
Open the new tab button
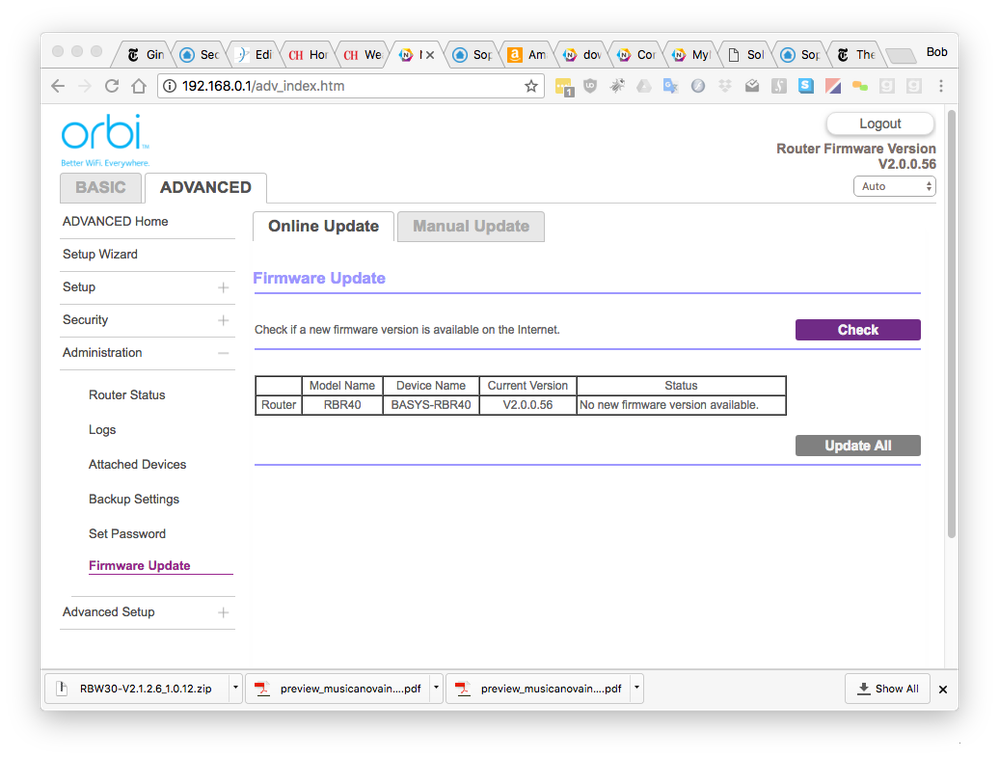[x=900, y=56]
